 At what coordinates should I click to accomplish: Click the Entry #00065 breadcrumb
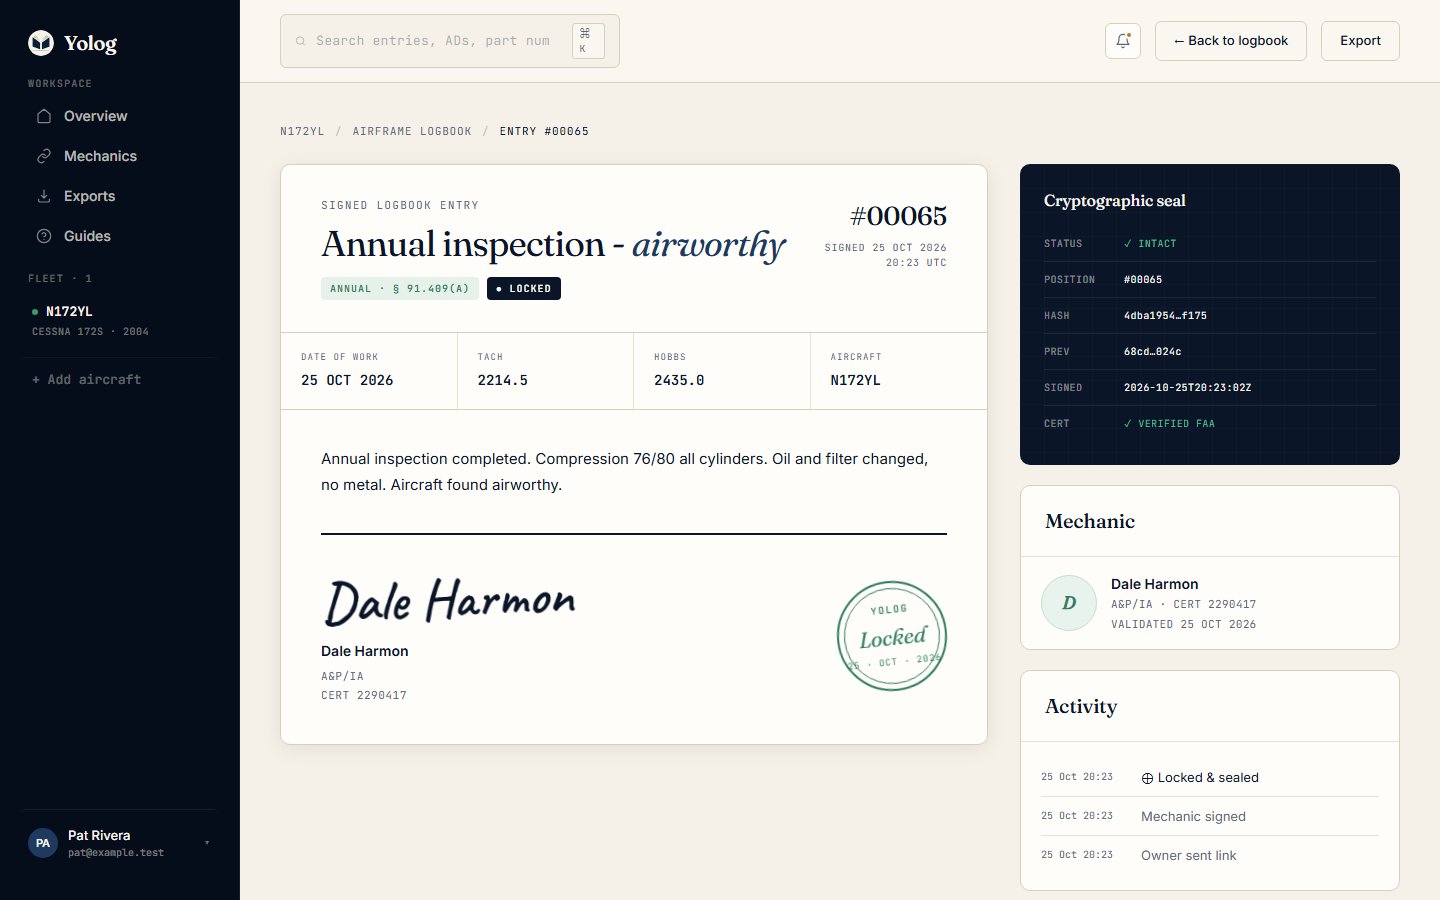coord(544,131)
